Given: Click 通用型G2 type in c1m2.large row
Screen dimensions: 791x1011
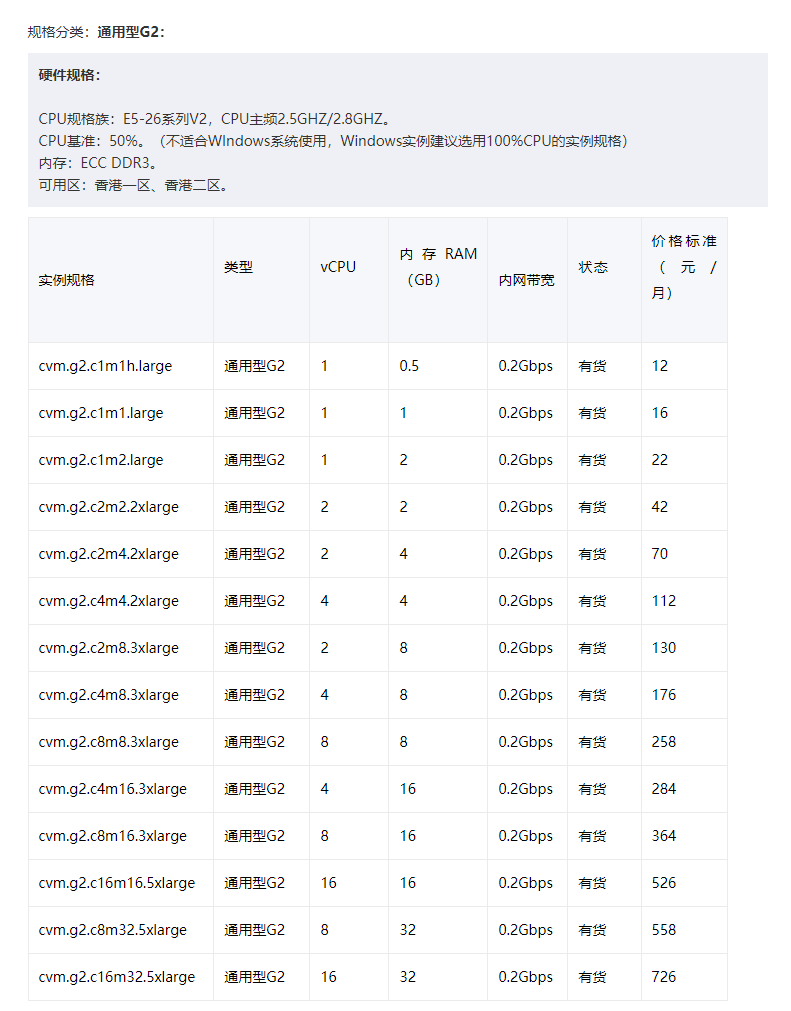Looking at the screenshot, I should (254, 460).
